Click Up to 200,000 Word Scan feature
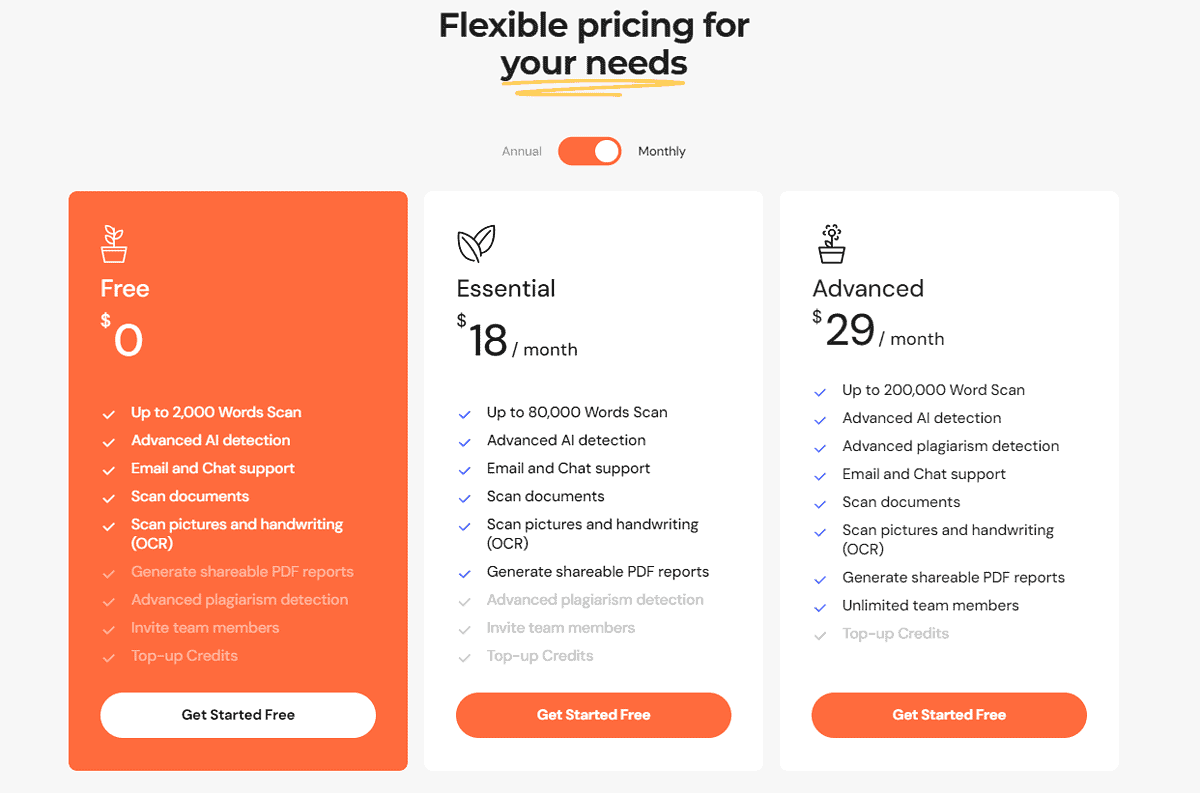Viewport: 1200px width, 793px height. pyautogui.click(x=933, y=390)
